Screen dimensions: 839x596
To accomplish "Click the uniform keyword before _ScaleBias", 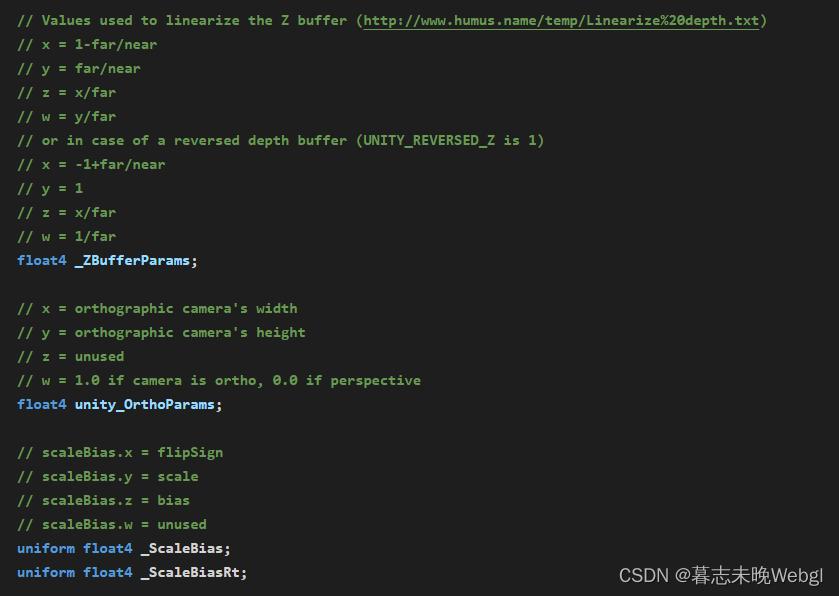I will coord(46,548).
